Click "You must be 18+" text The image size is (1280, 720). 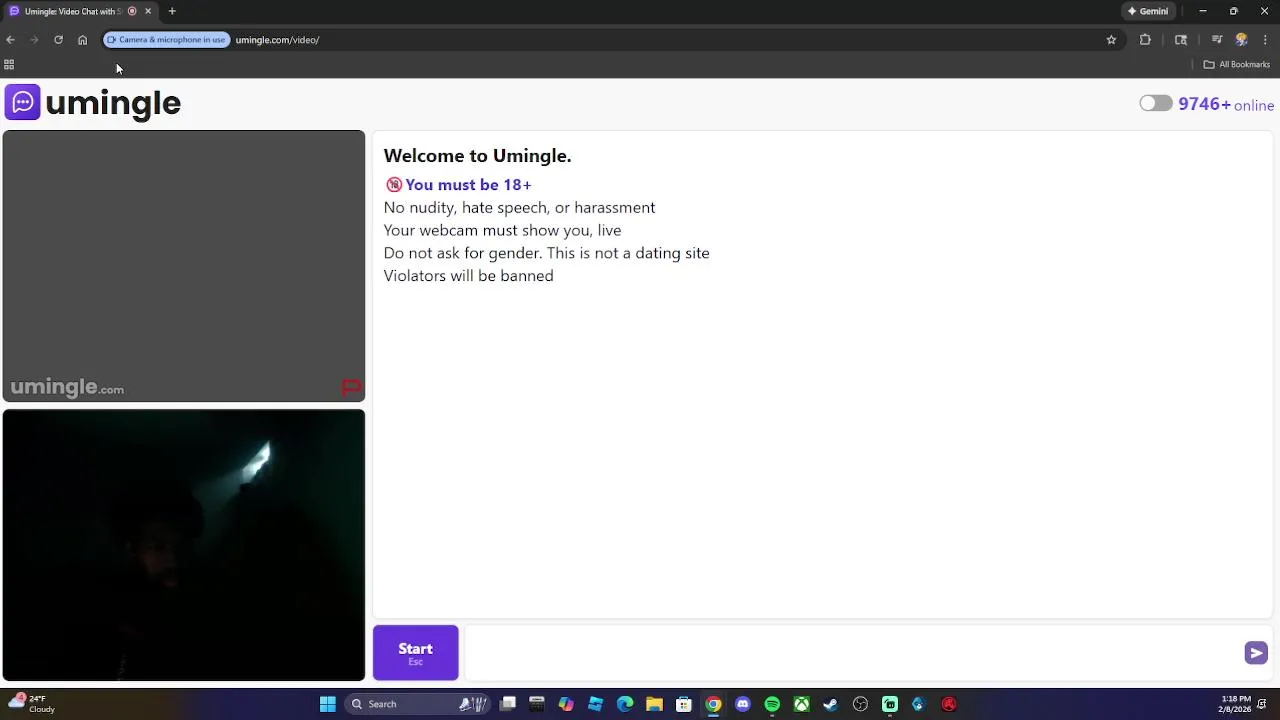tap(468, 185)
